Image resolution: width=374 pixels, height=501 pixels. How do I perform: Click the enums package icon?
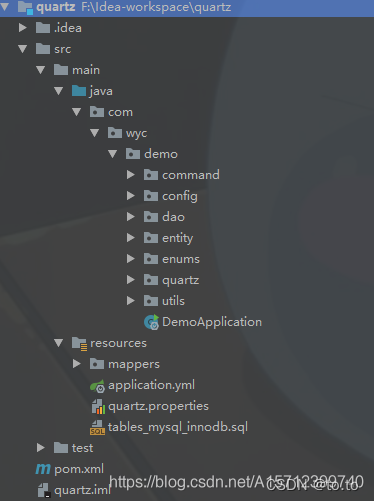pos(151,259)
